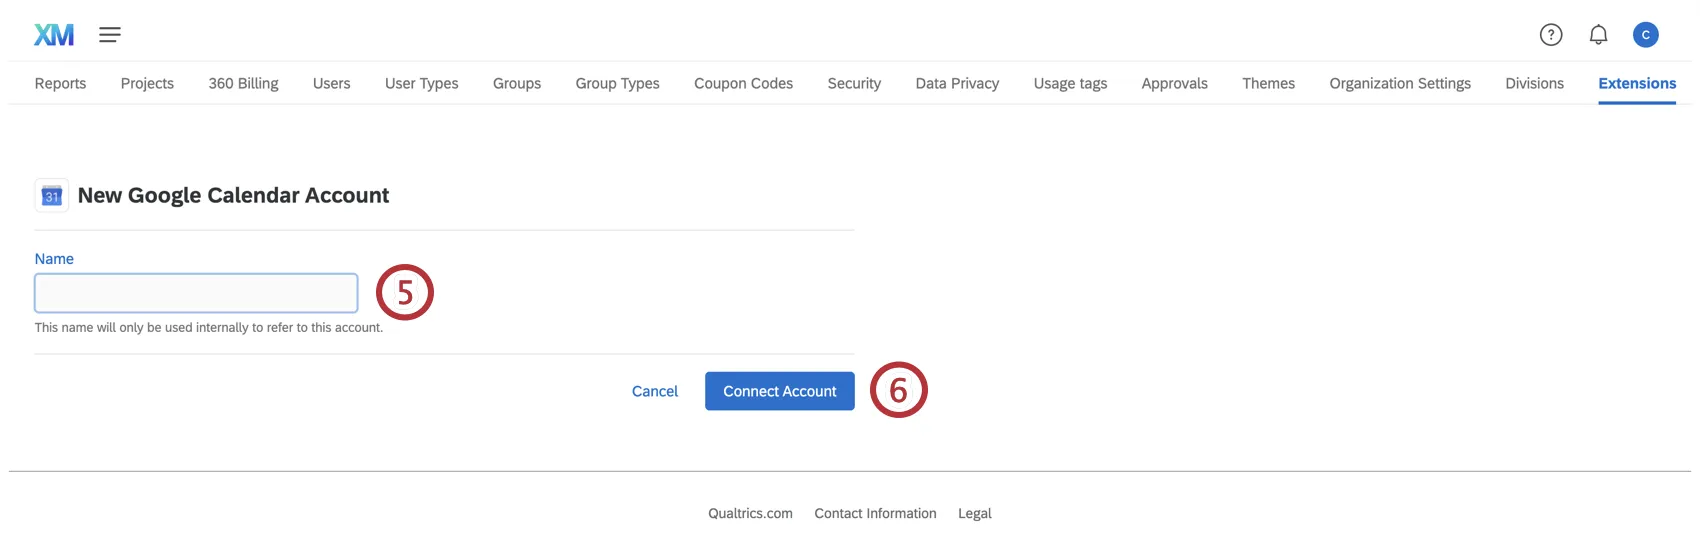Open the Security tab
Screen dimensions: 1700x534
[854, 83]
